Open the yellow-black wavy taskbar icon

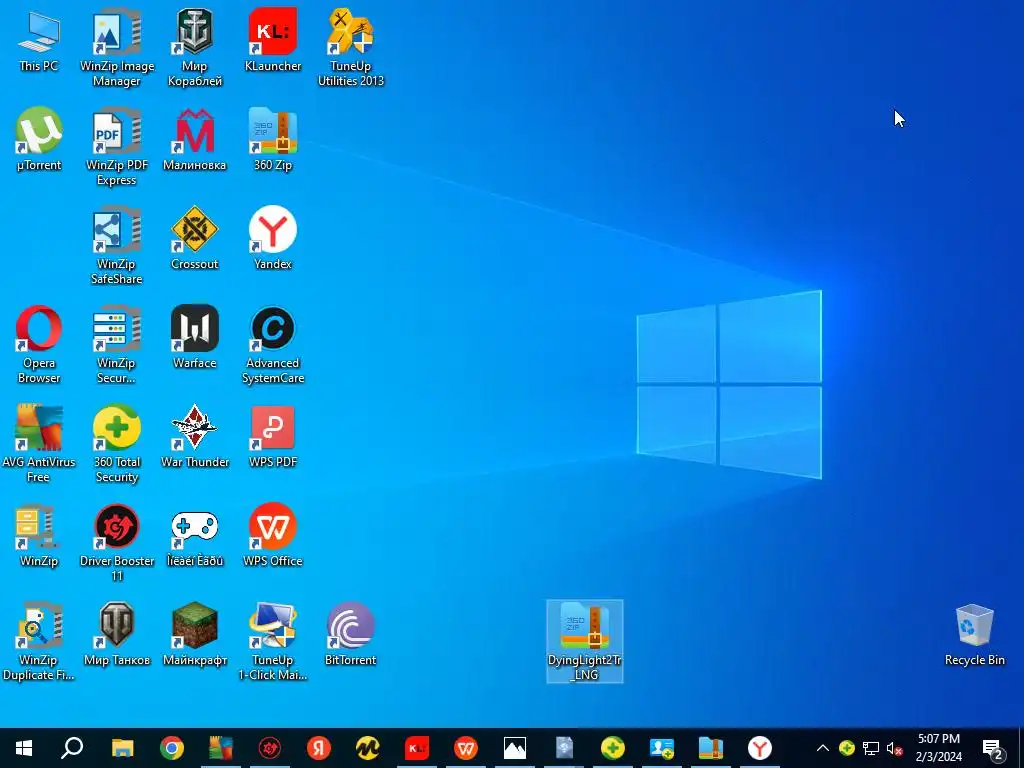click(368, 748)
